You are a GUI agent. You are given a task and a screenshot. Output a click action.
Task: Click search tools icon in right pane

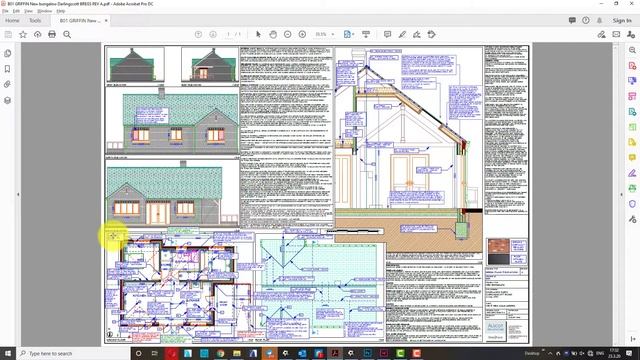pyautogui.click(x=632, y=50)
